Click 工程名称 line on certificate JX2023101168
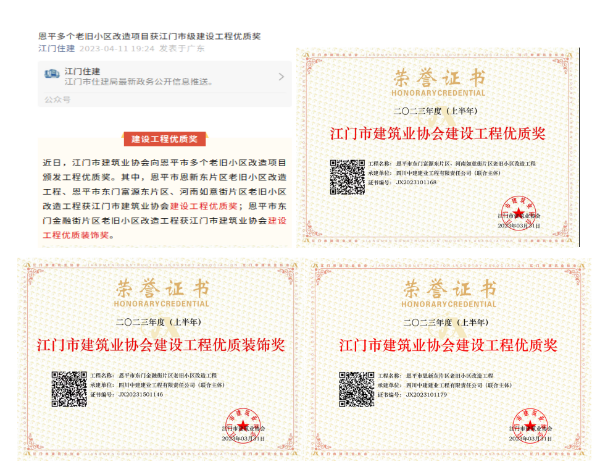The image size is (600, 472). pyautogui.click(x=452, y=163)
